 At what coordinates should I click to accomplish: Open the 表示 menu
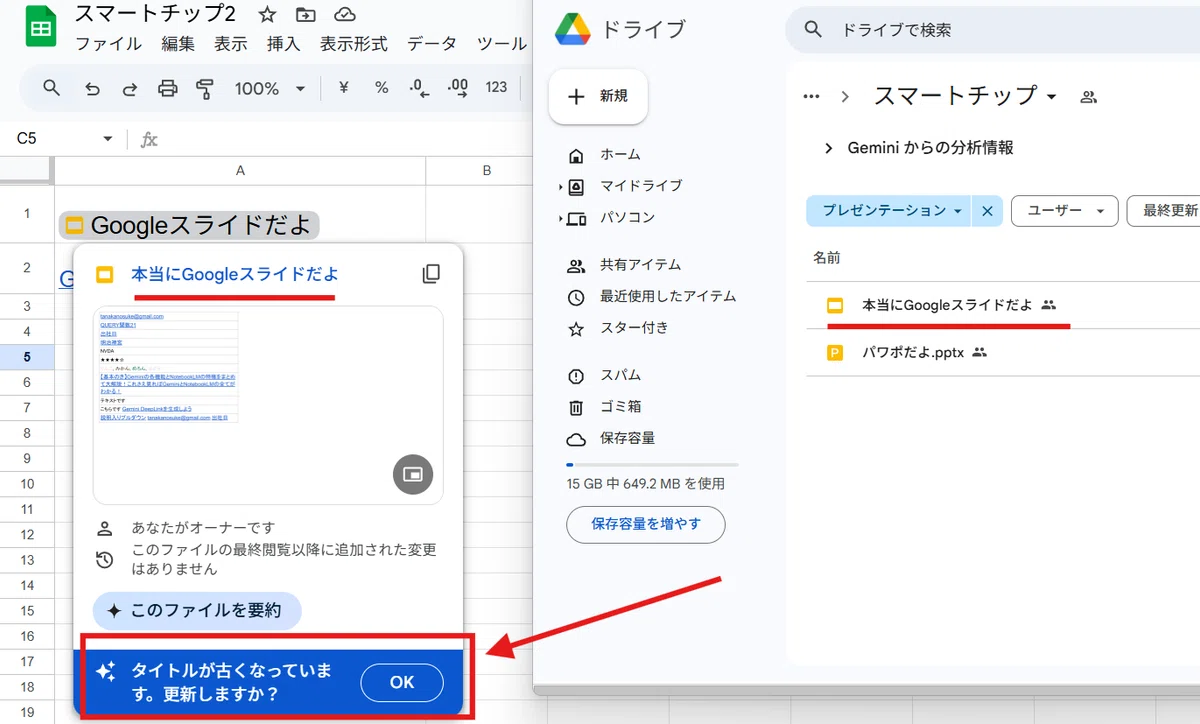tap(231, 44)
